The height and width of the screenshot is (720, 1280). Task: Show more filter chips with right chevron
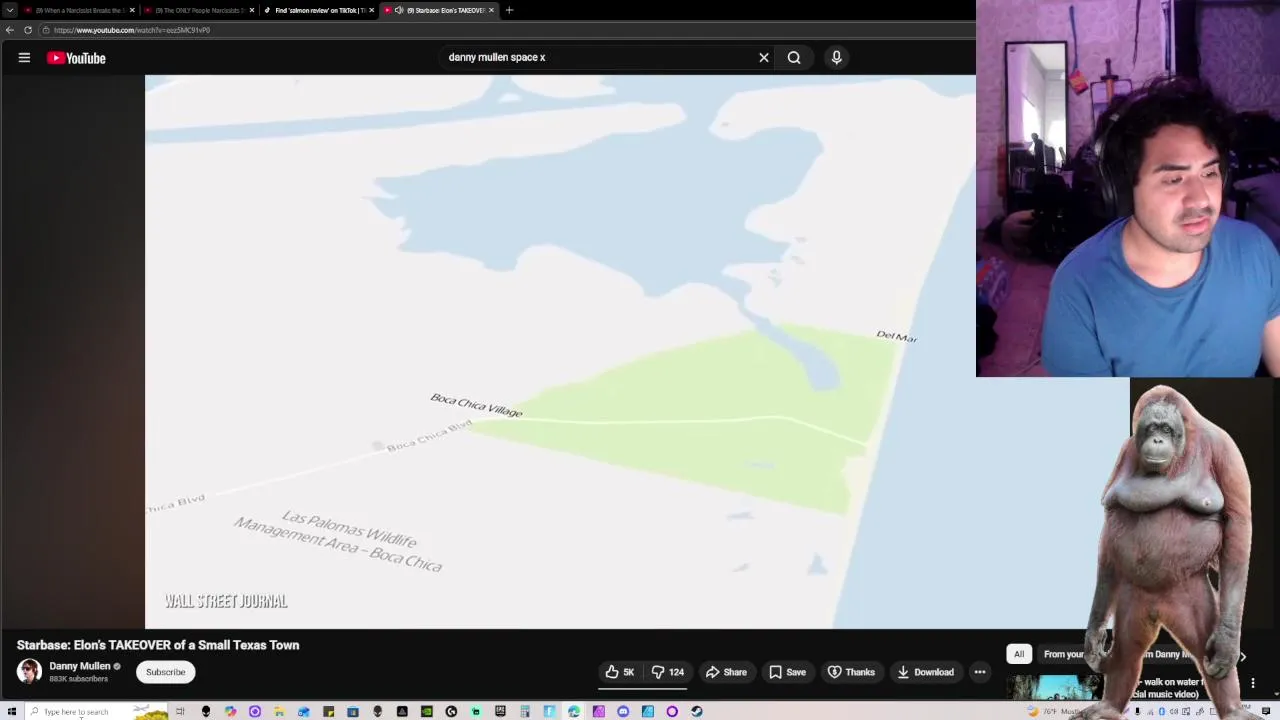(x=1242, y=657)
